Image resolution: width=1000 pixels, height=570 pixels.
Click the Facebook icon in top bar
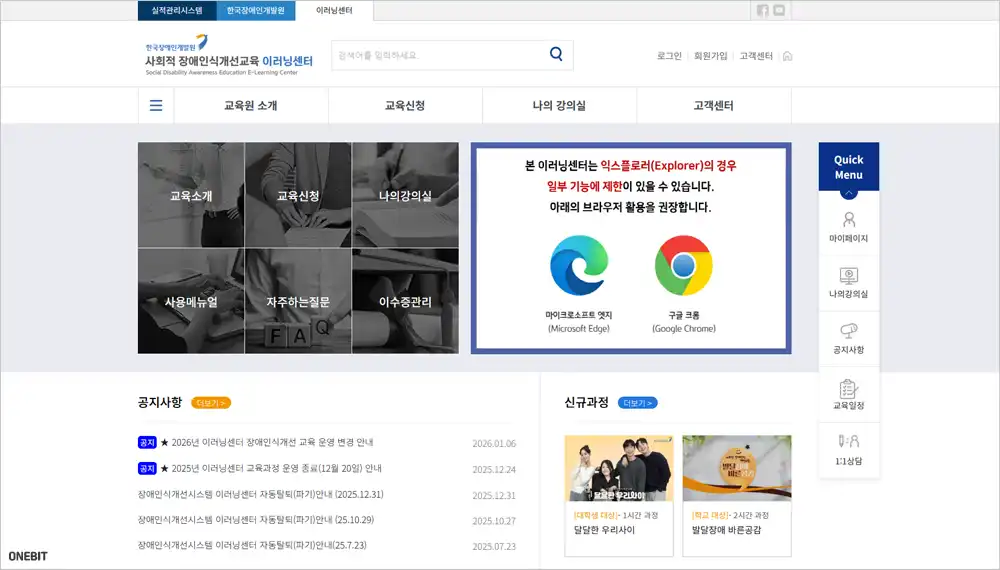[762, 10]
